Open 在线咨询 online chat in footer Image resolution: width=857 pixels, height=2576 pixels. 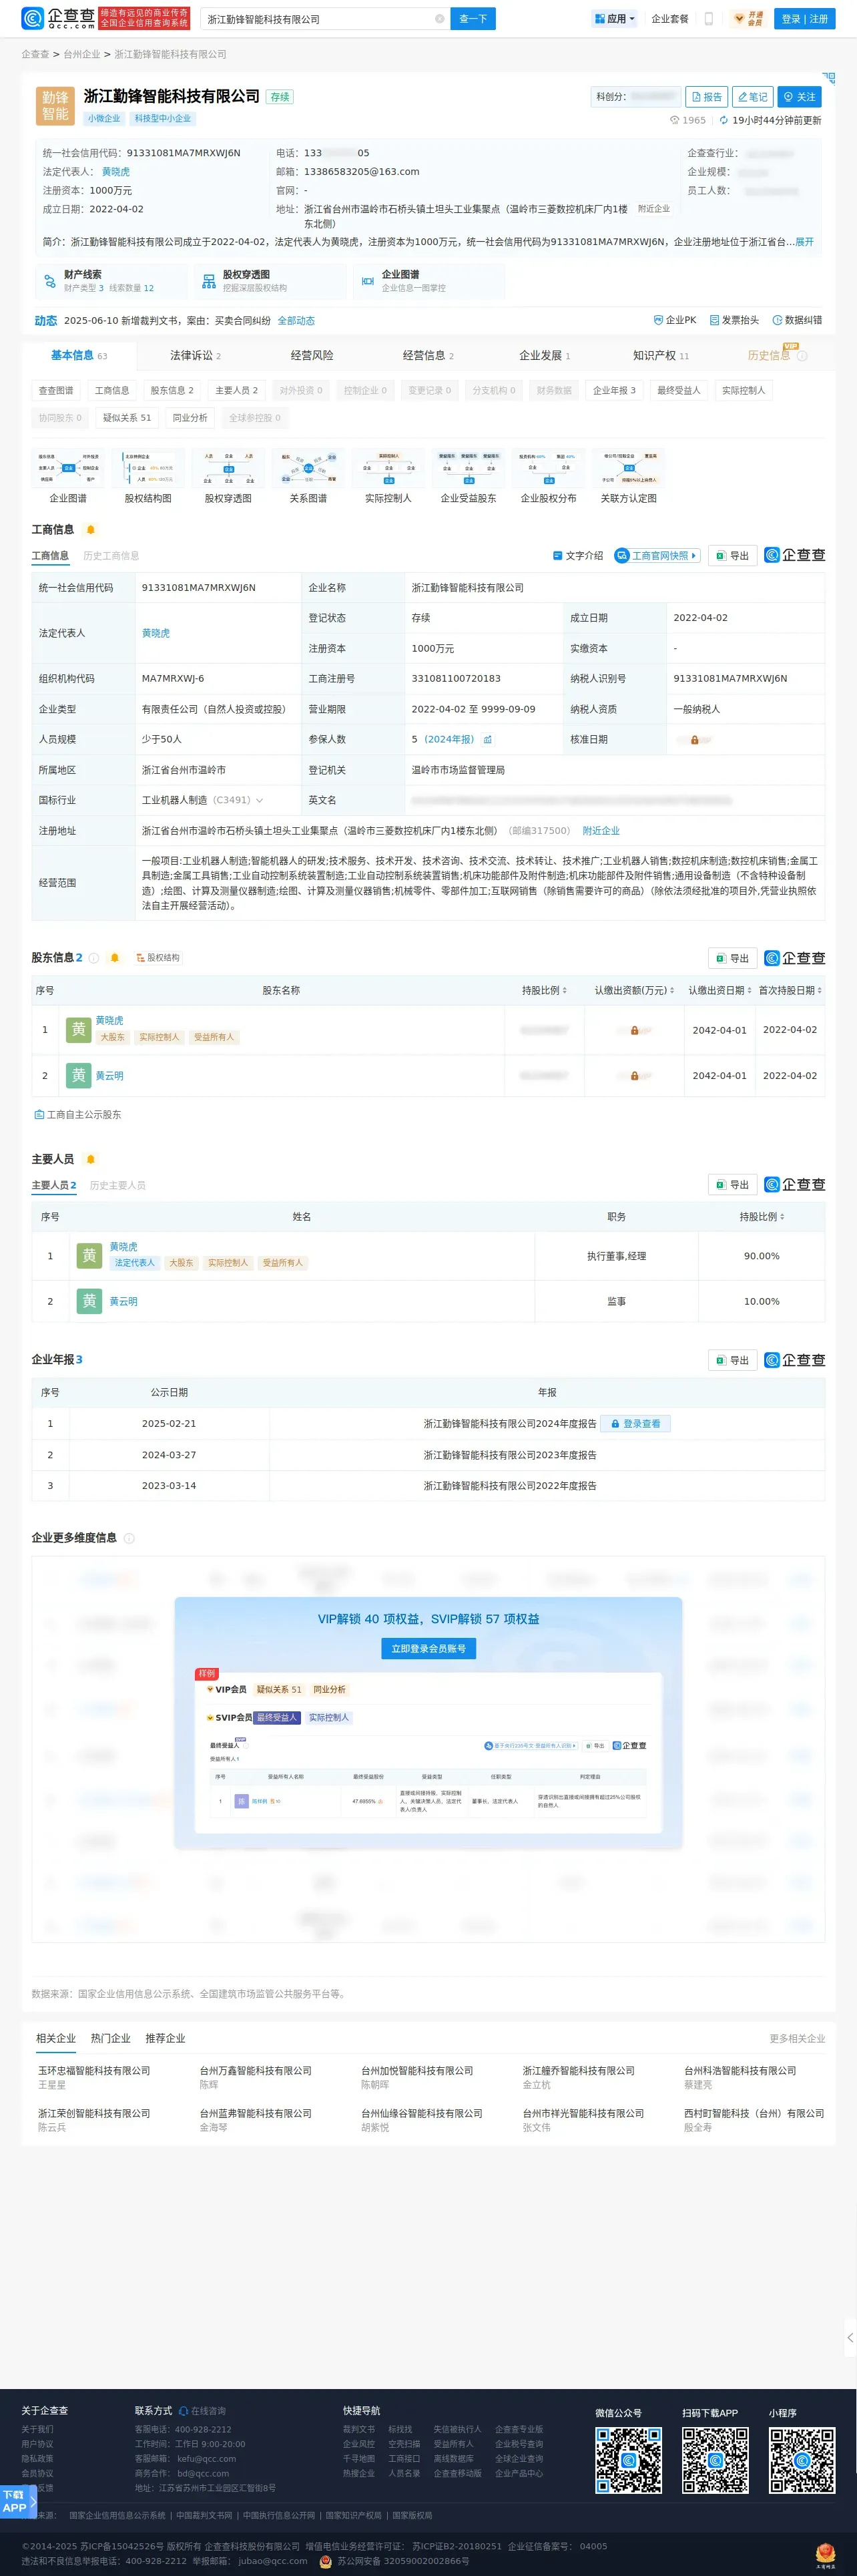click(x=202, y=2411)
